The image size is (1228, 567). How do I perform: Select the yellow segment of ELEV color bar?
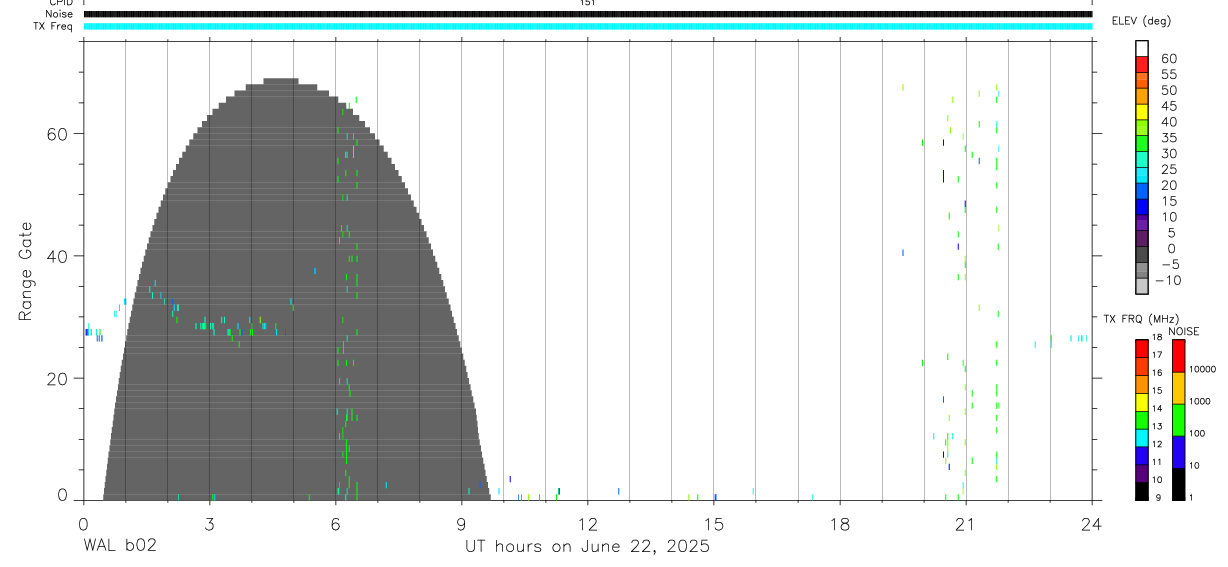pos(1142,113)
